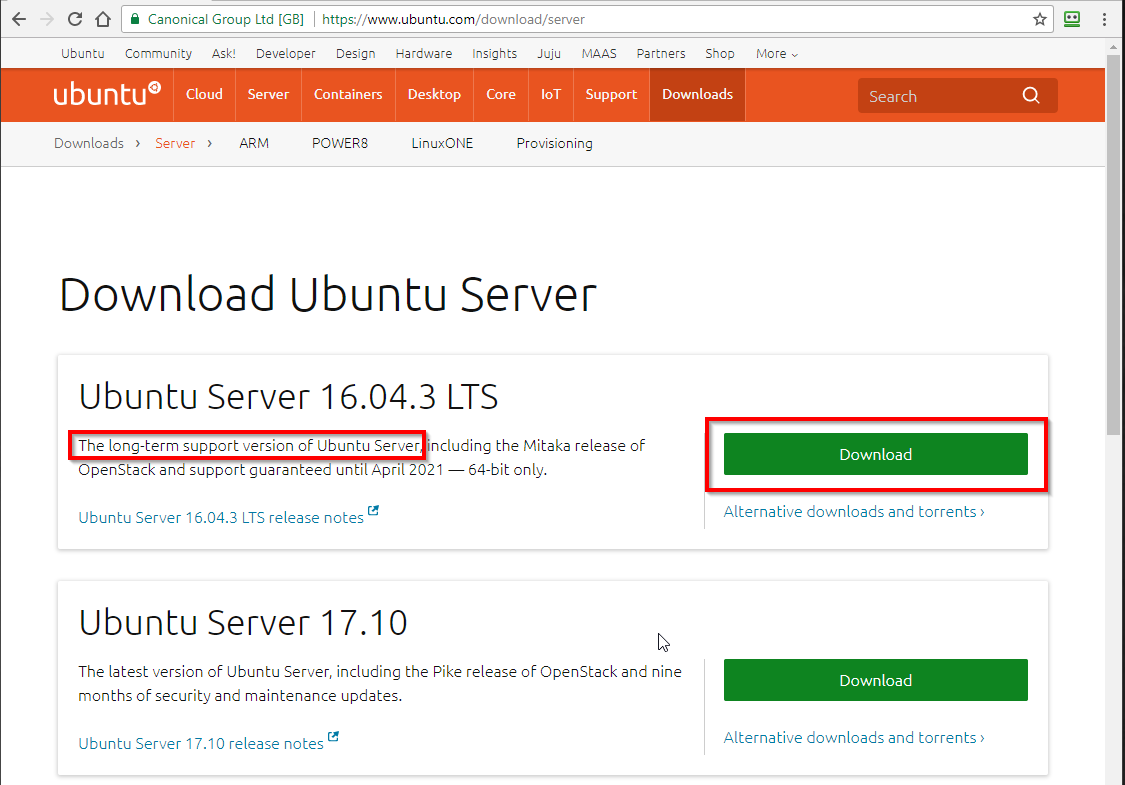Go to browser home via the home icon

click(x=103, y=18)
